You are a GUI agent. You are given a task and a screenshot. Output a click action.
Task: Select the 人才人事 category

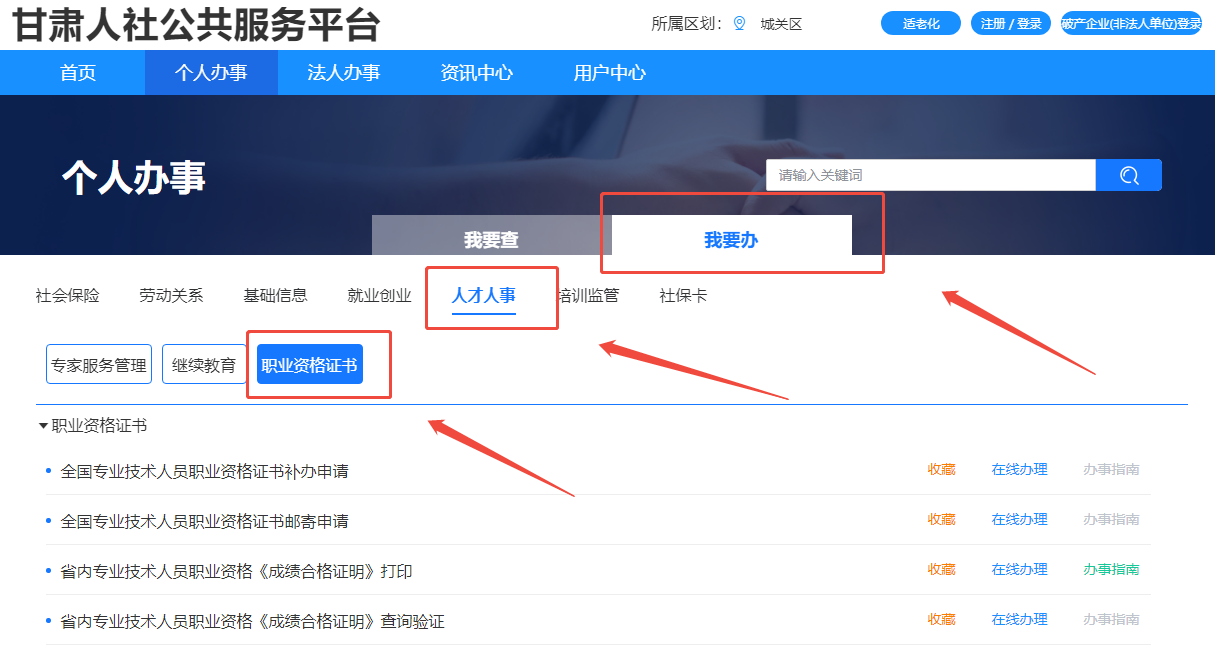tap(484, 296)
